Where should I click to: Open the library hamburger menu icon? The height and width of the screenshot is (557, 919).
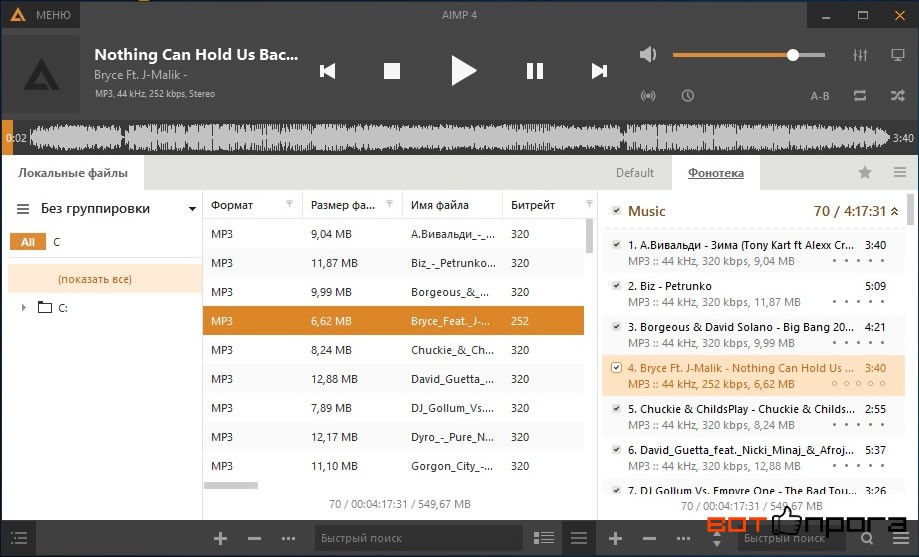[x=579, y=538]
